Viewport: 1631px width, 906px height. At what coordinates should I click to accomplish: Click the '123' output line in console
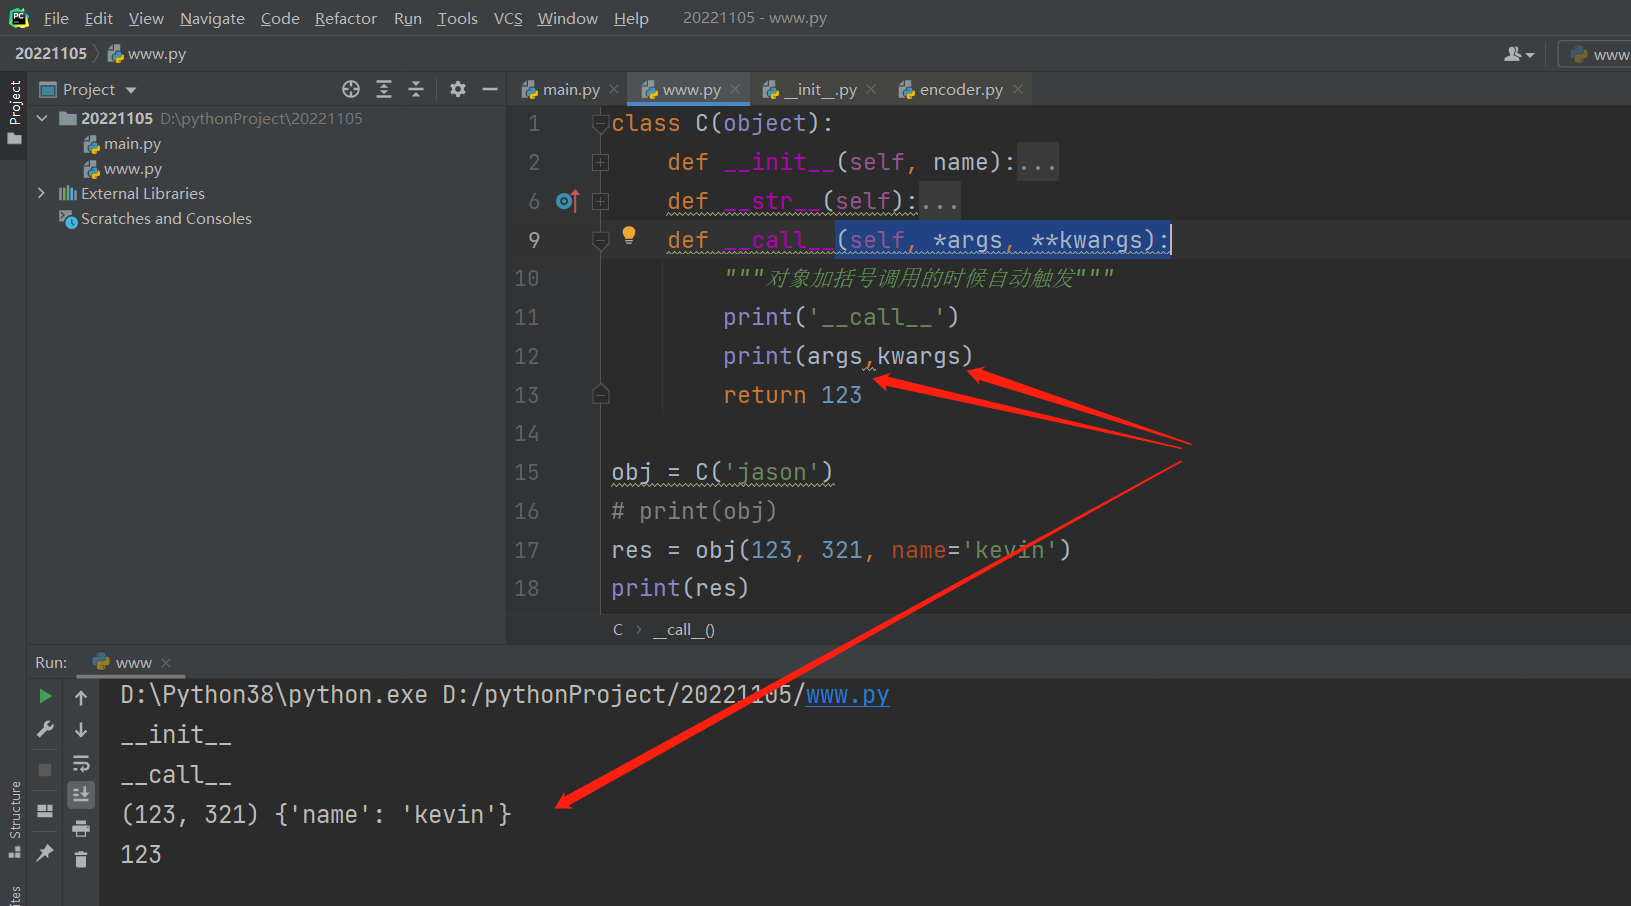tap(141, 855)
